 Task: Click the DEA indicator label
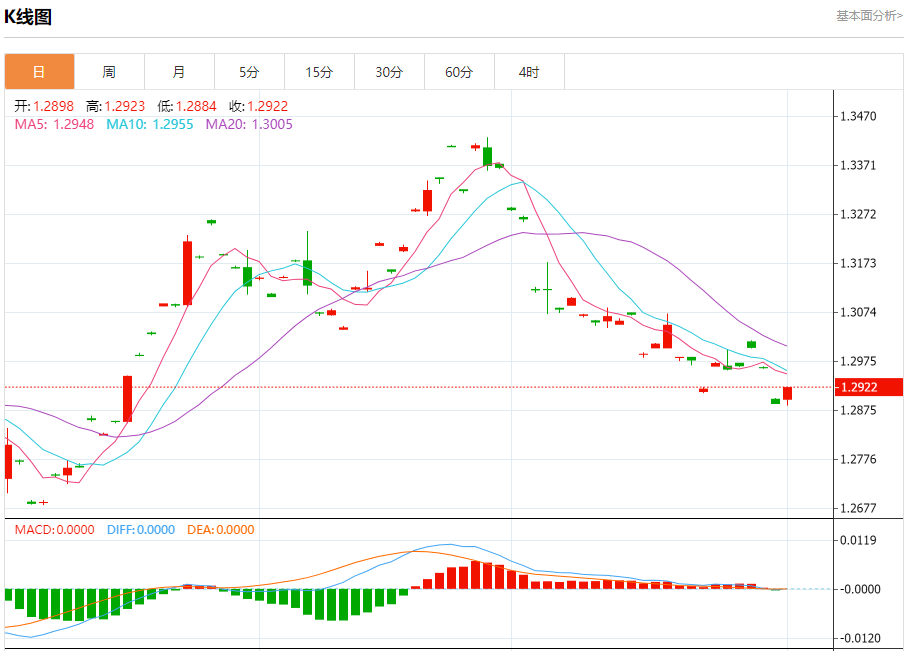pos(220,530)
